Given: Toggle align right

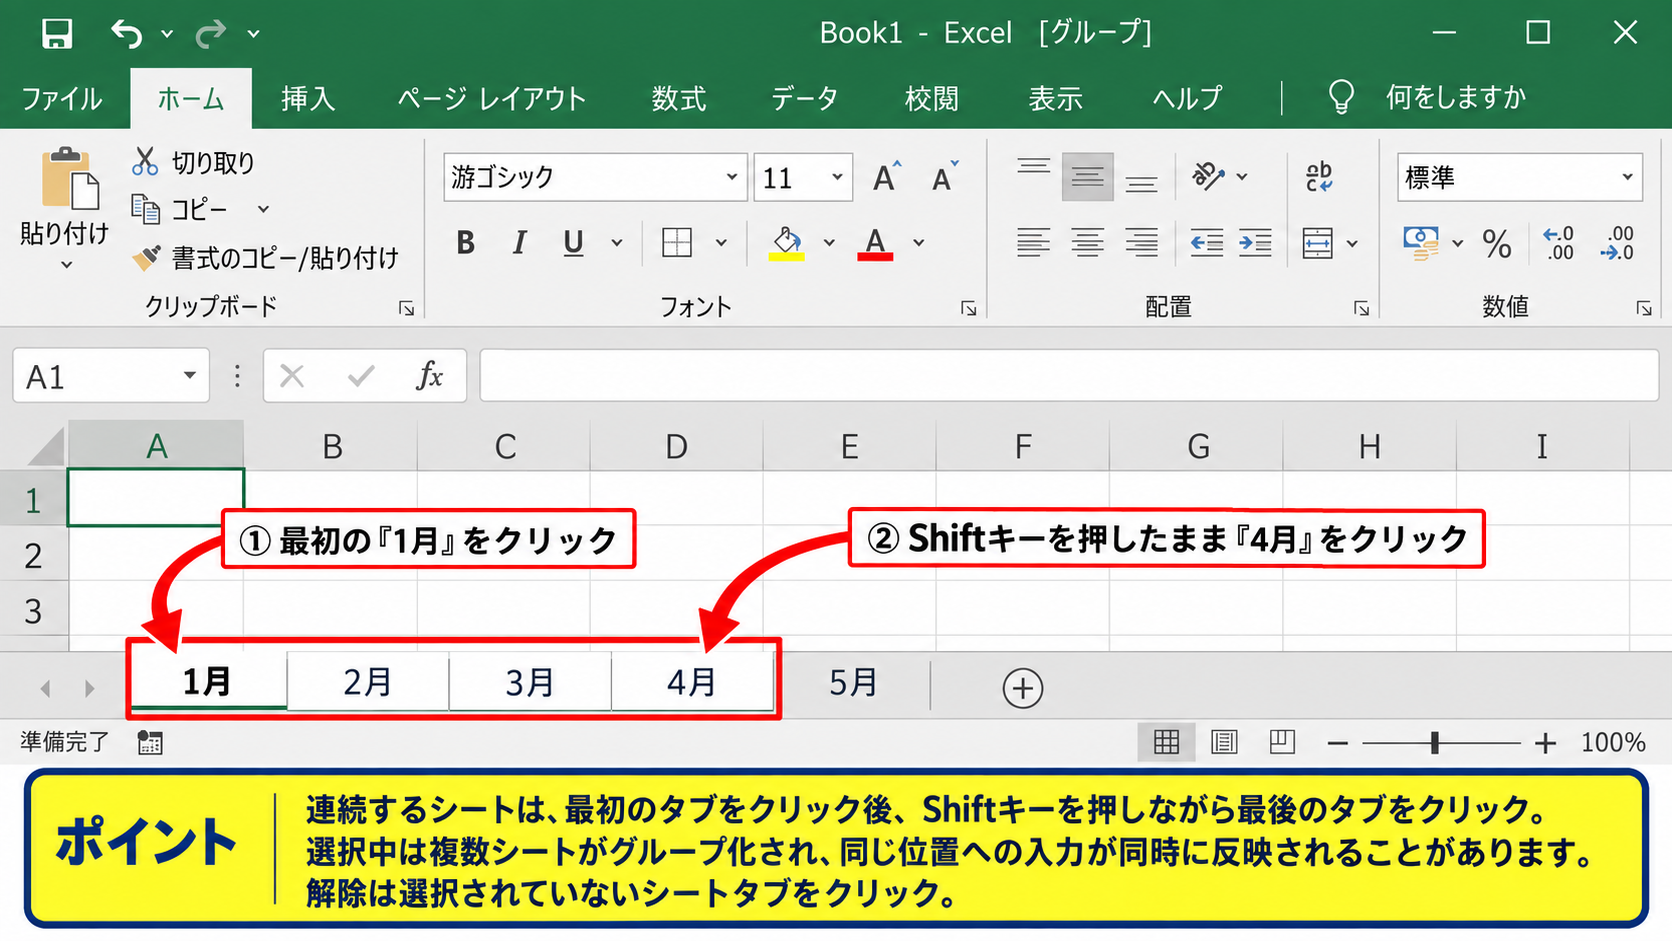Looking at the screenshot, I should (x=1141, y=242).
